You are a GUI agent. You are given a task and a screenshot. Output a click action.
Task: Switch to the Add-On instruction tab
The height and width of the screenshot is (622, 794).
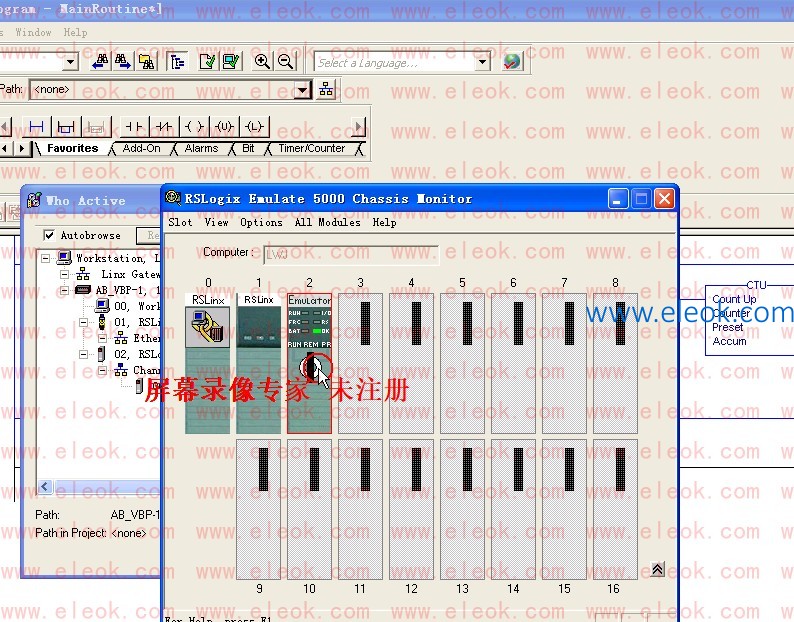coord(141,148)
